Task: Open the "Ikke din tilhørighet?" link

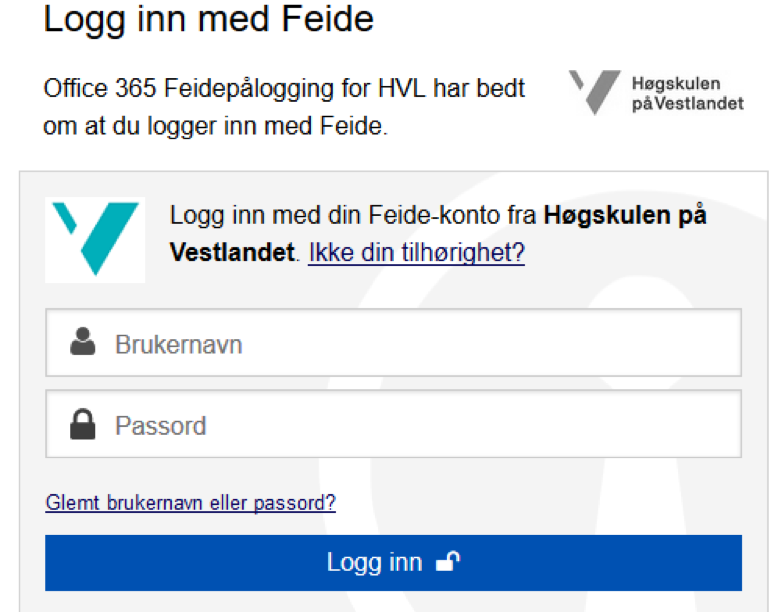Action: (x=416, y=252)
